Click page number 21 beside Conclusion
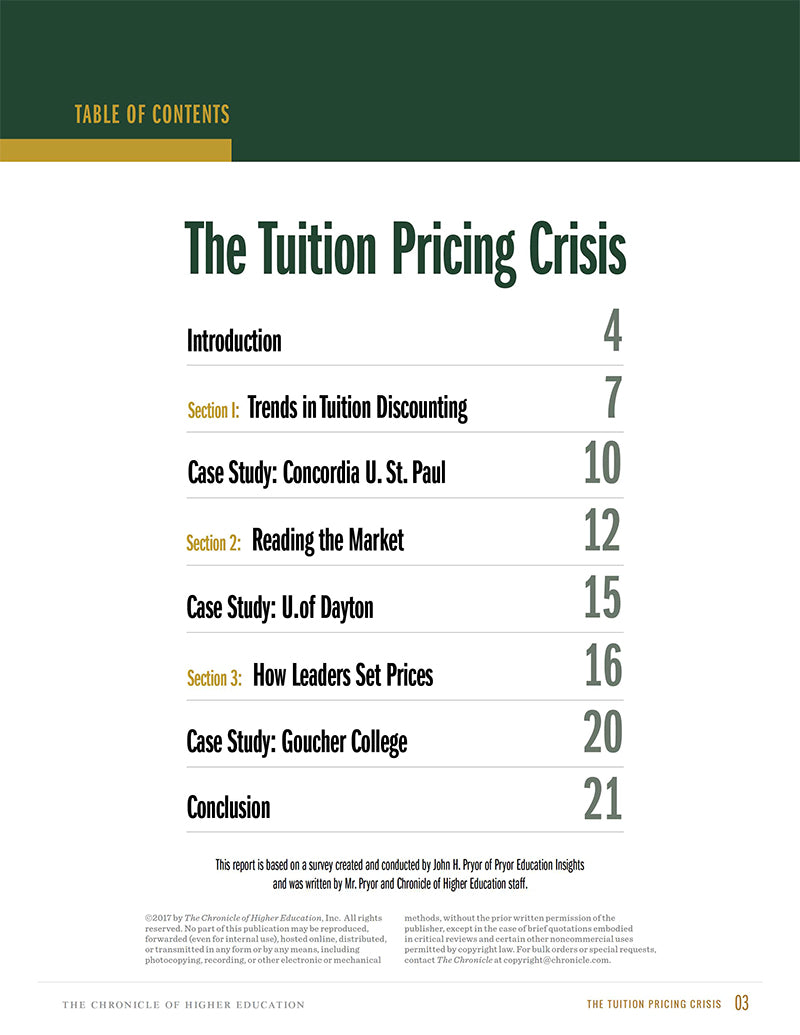The image size is (800, 1035). [602, 798]
